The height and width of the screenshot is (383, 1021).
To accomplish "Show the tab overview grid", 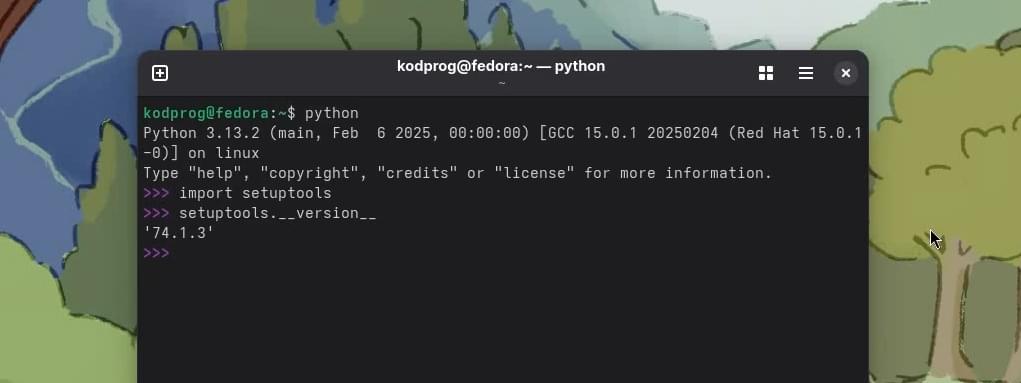I will click(766, 73).
